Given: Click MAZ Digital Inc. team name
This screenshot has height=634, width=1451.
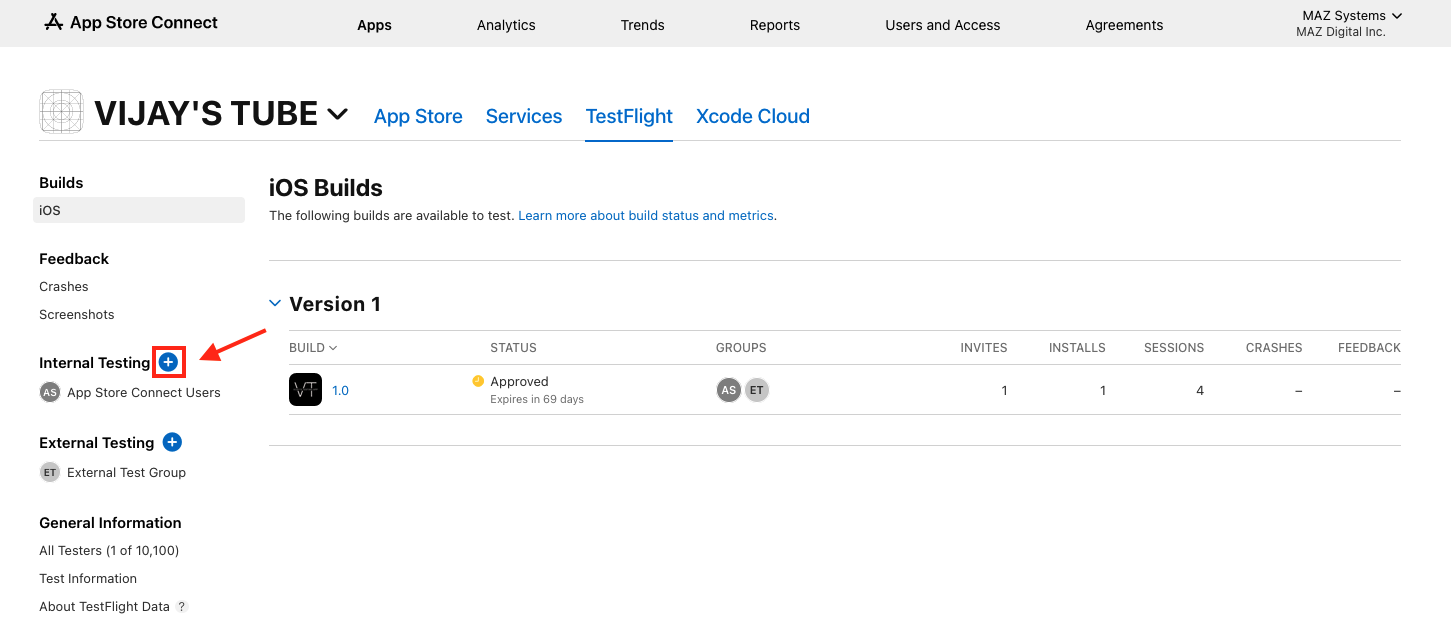Looking at the screenshot, I should click(1341, 32).
